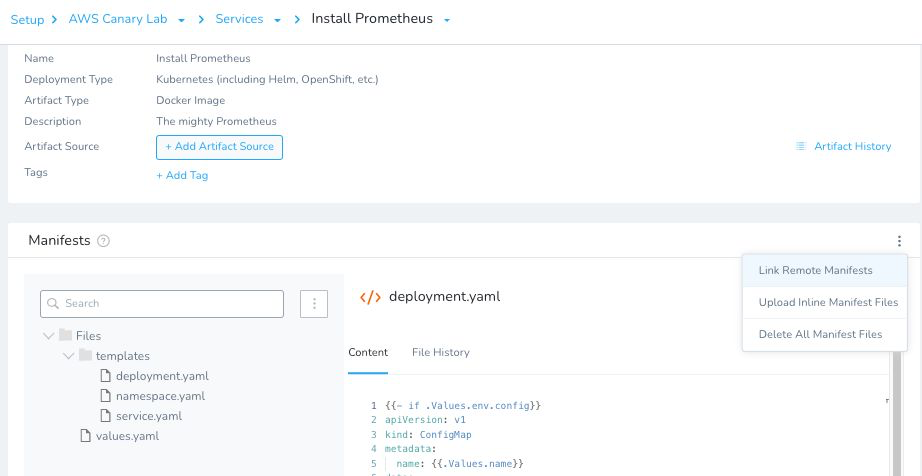Image resolution: width=922 pixels, height=476 pixels.
Task: Select the Files root folder label
Action: coord(88,336)
